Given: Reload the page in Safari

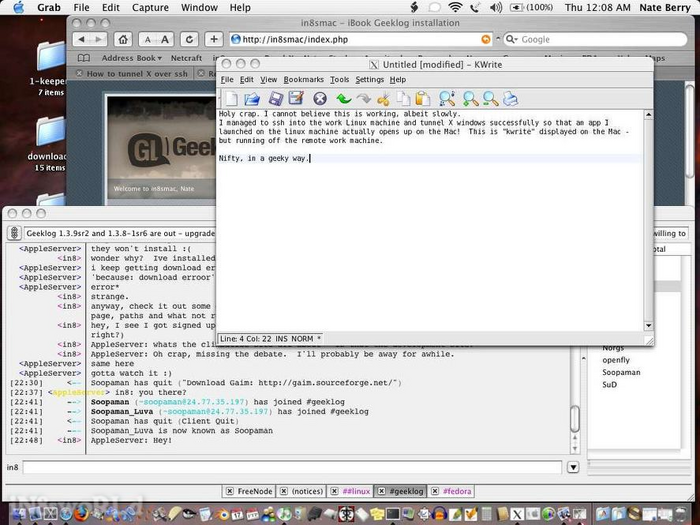Looking at the screenshot, I should tap(189, 39).
